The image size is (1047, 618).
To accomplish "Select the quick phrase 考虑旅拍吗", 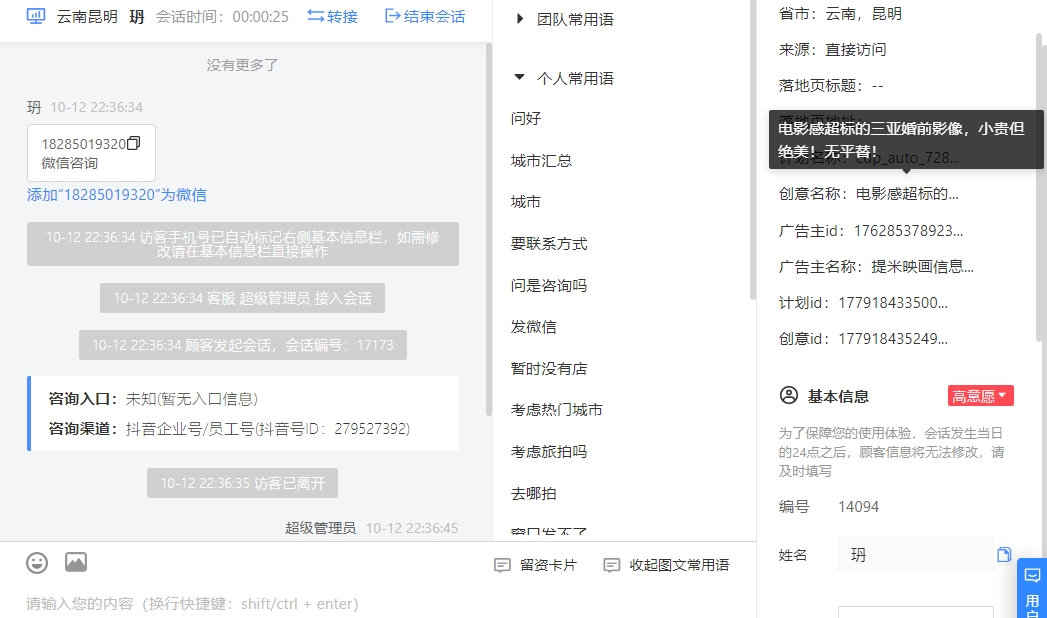I will 549,452.
